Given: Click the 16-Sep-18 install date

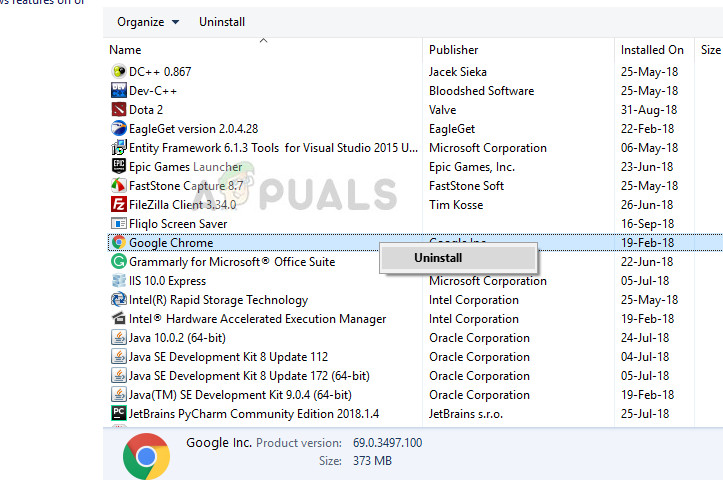Looking at the screenshot, I should coord(647,224).
